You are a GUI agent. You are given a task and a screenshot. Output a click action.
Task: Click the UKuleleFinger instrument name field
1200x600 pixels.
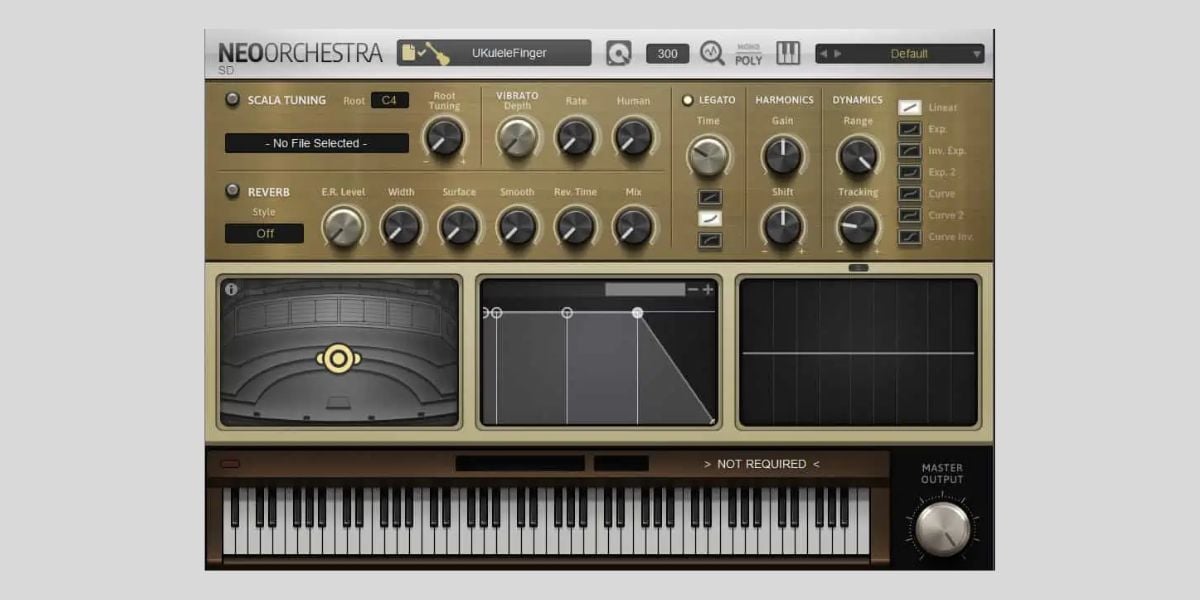510,53
